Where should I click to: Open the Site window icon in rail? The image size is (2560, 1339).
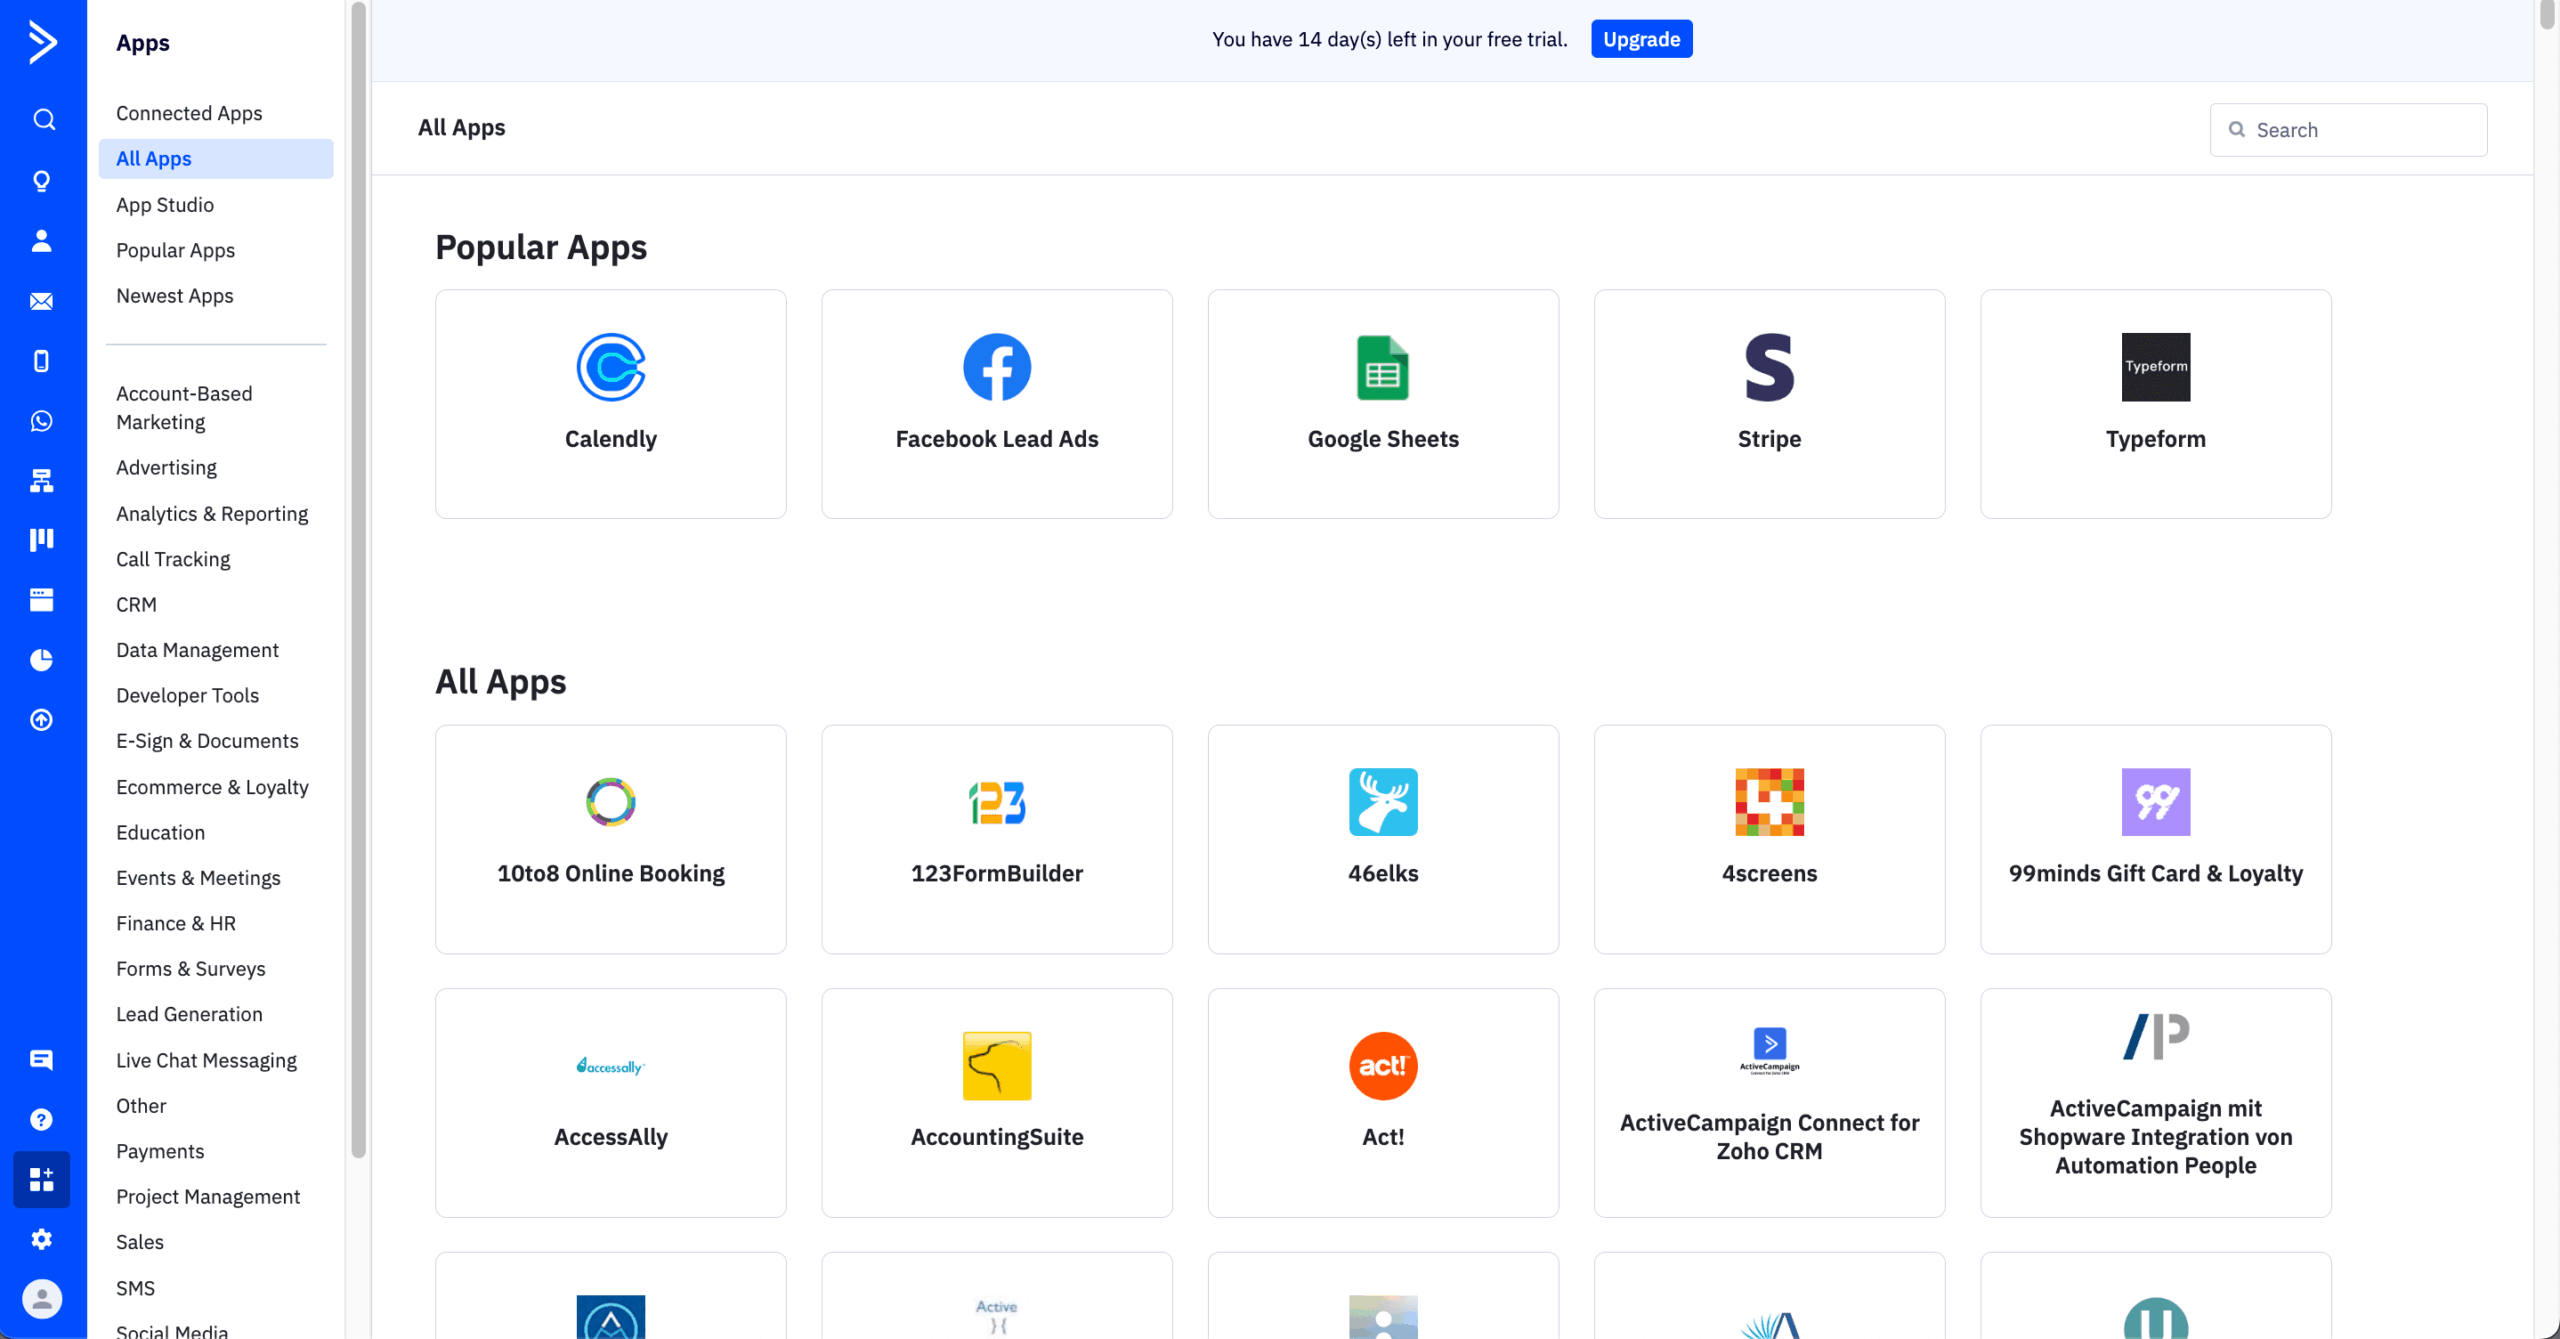point(42,600)
